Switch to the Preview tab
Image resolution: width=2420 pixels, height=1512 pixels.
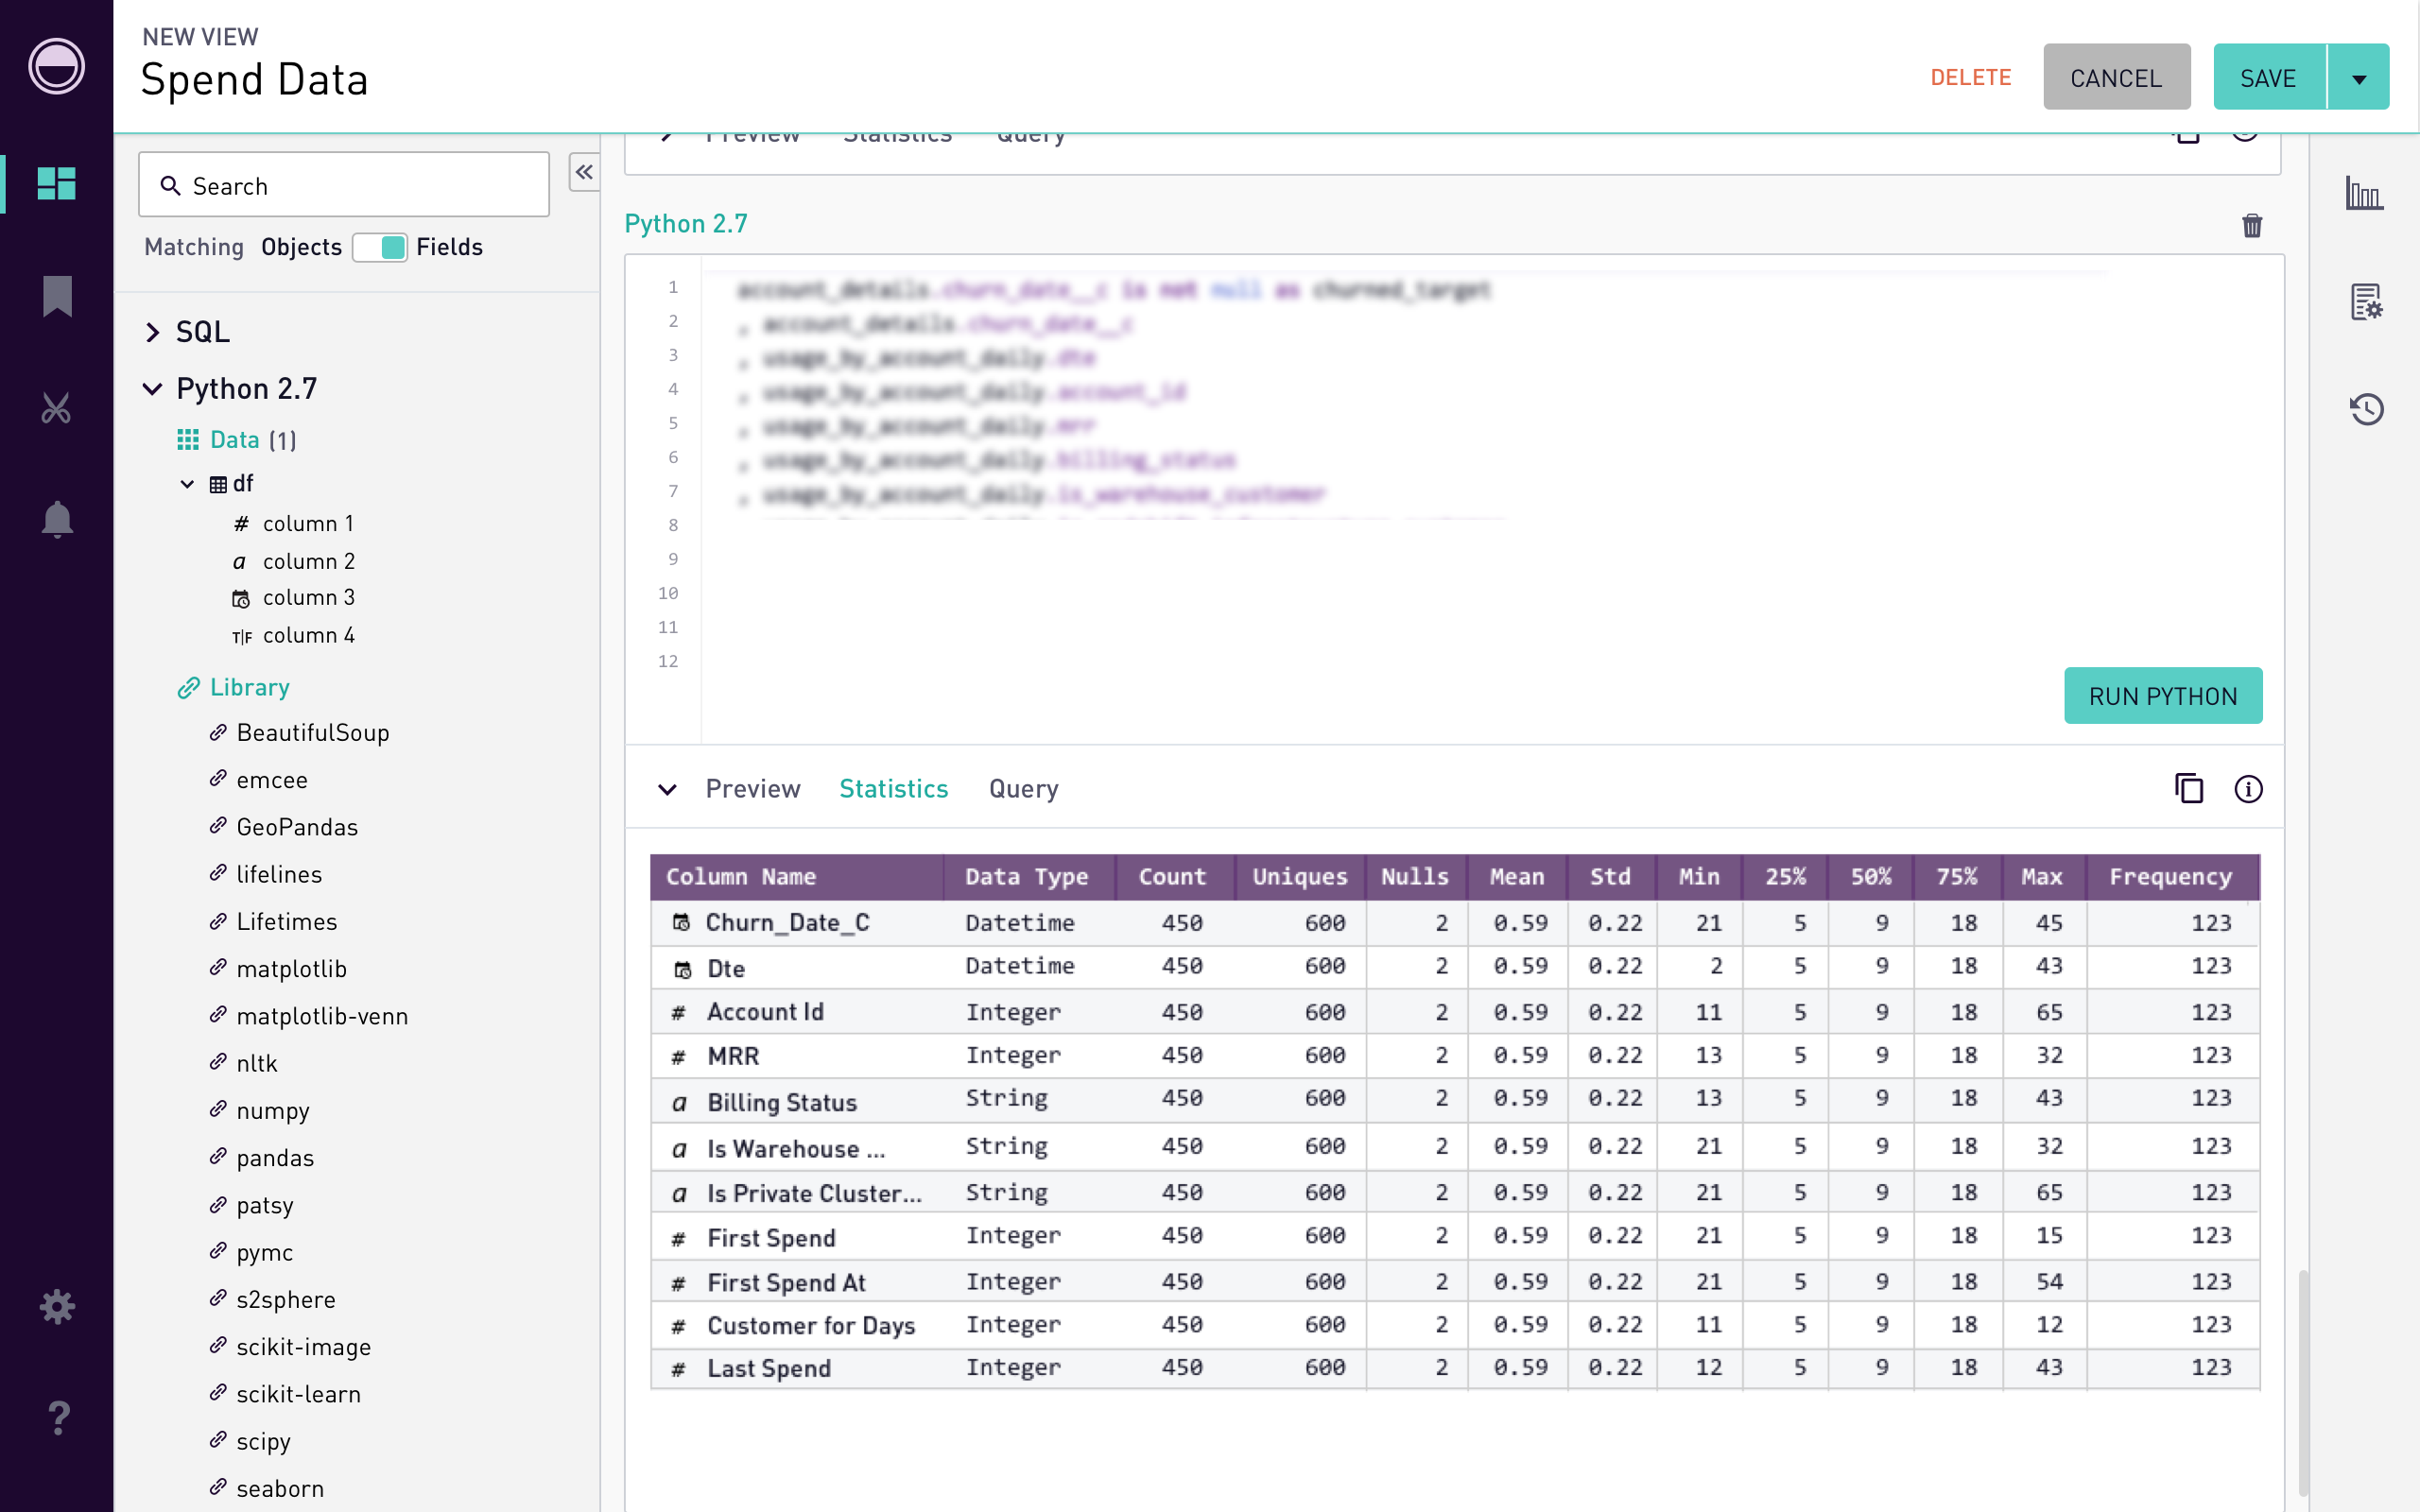click(753, 789)
